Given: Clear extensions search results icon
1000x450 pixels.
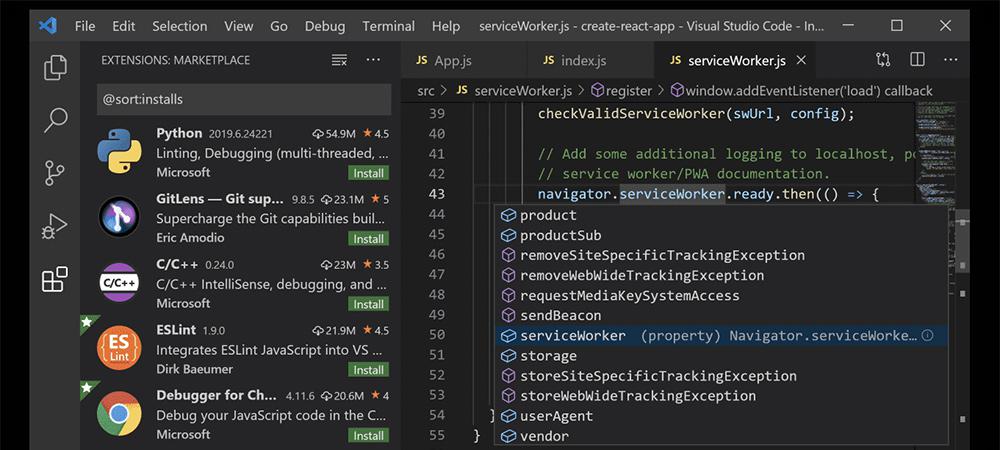Looking at the screenshot, I should click(340, 60).
